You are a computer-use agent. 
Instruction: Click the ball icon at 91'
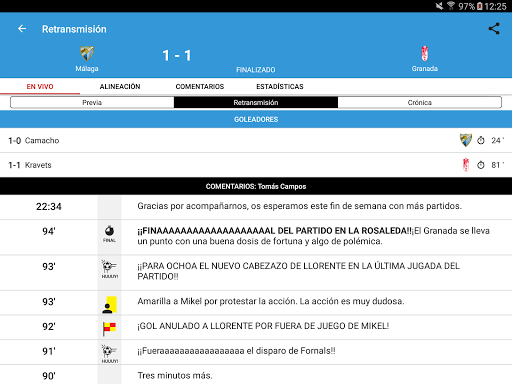(109, 354)
